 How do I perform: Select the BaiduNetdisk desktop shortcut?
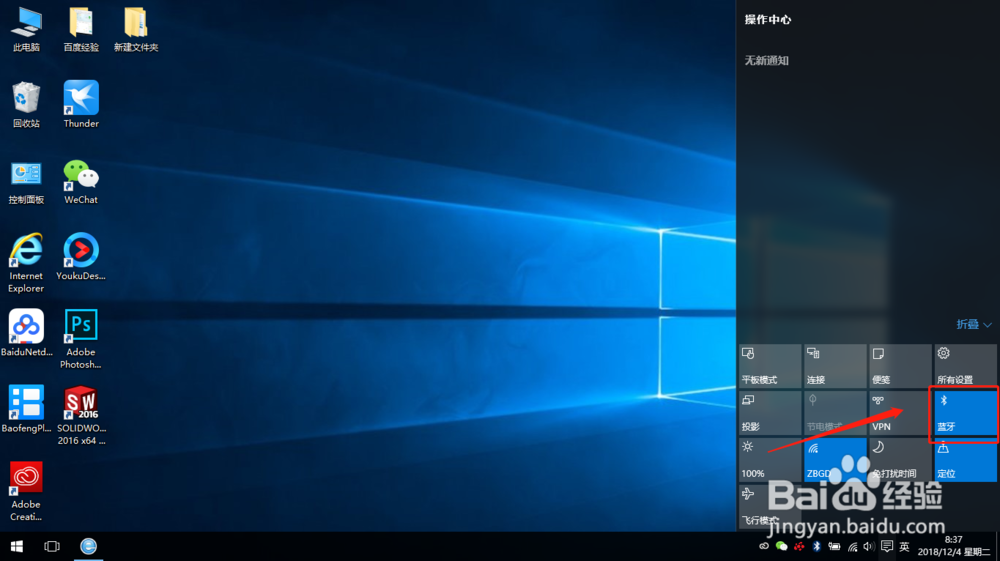(26, 333)
